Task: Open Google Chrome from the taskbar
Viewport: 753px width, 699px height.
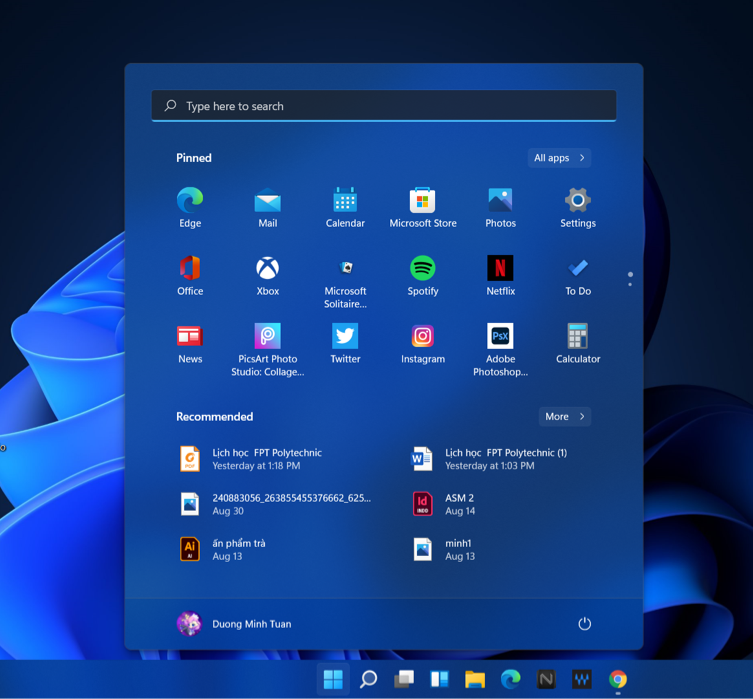Action: click(618, 680)
